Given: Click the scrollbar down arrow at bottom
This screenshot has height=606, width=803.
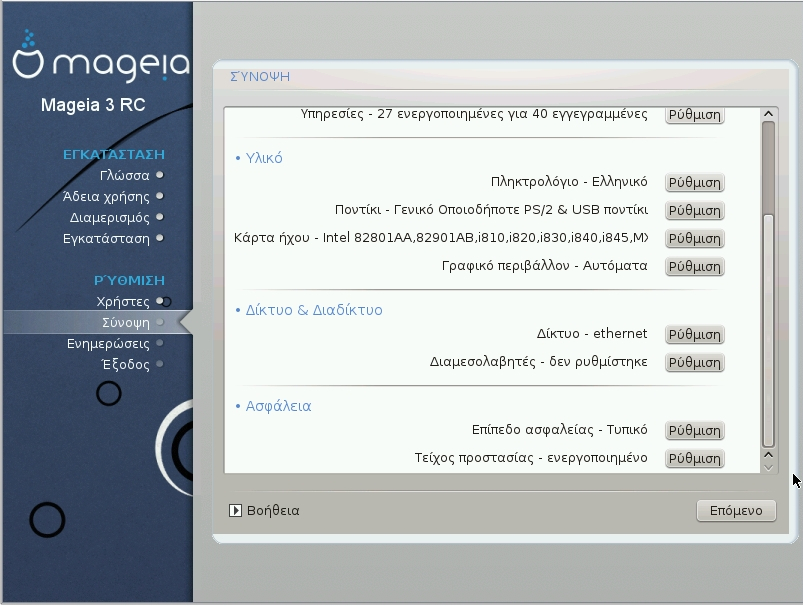Looking at the screenshot, I should [x=768, y=467].
